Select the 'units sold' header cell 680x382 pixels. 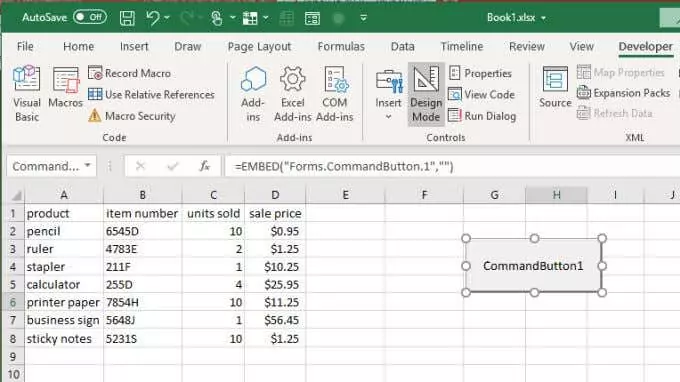[x=213, y=213]
